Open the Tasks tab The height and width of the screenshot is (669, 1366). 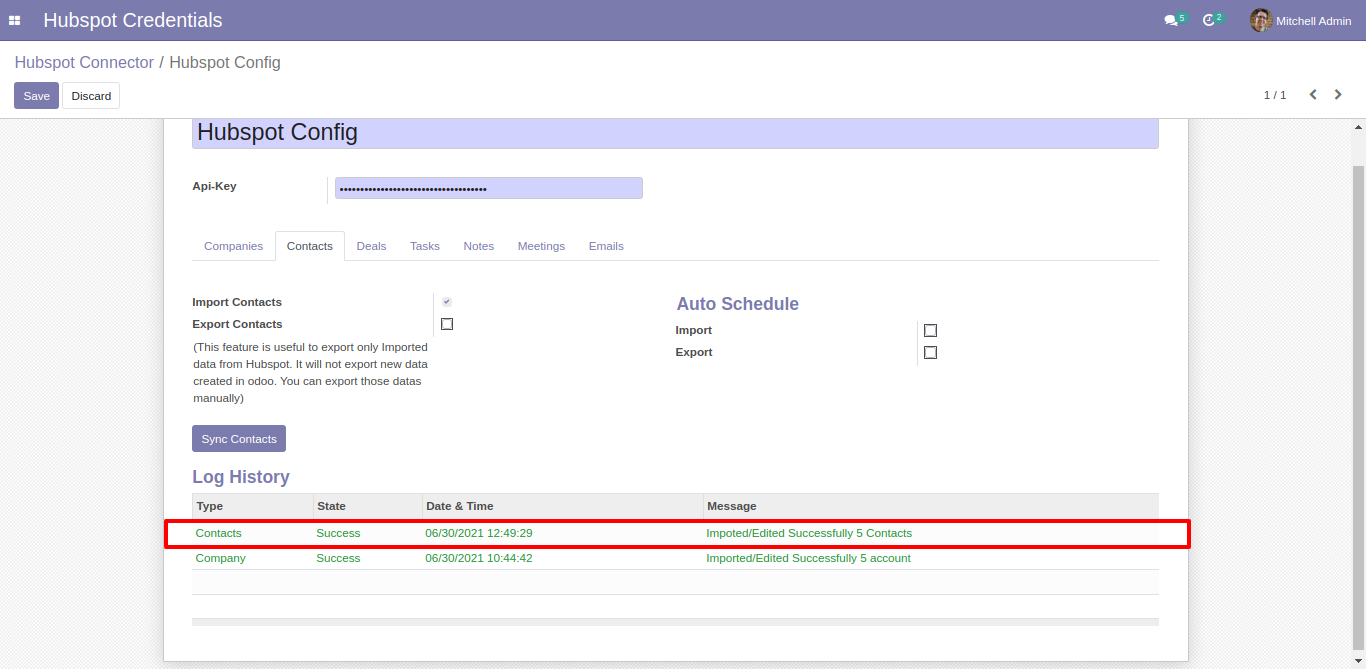point(425,246)
